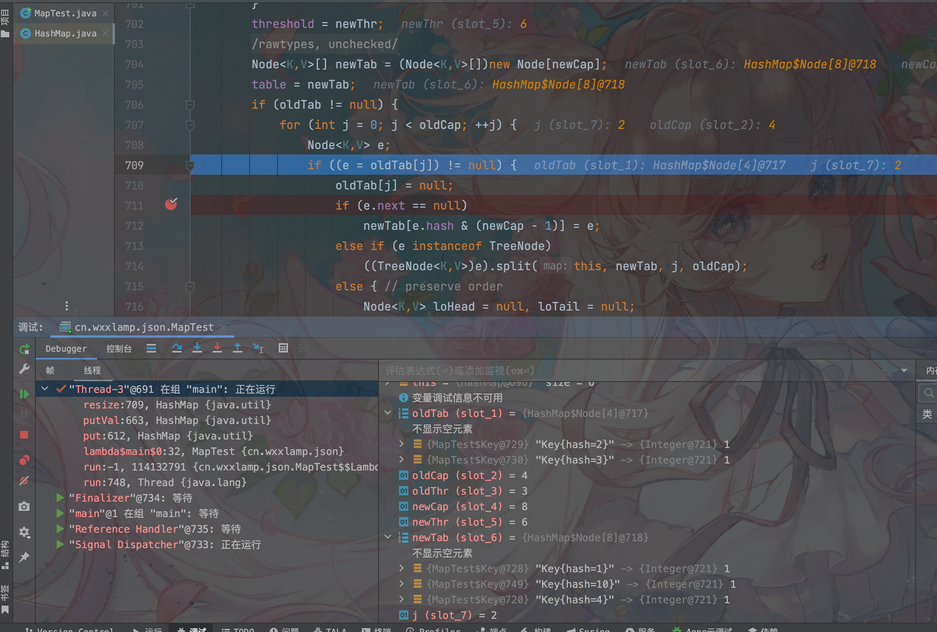
Task: Click the three-dot options in file tab pane
Action: click(x=66, y=306)
